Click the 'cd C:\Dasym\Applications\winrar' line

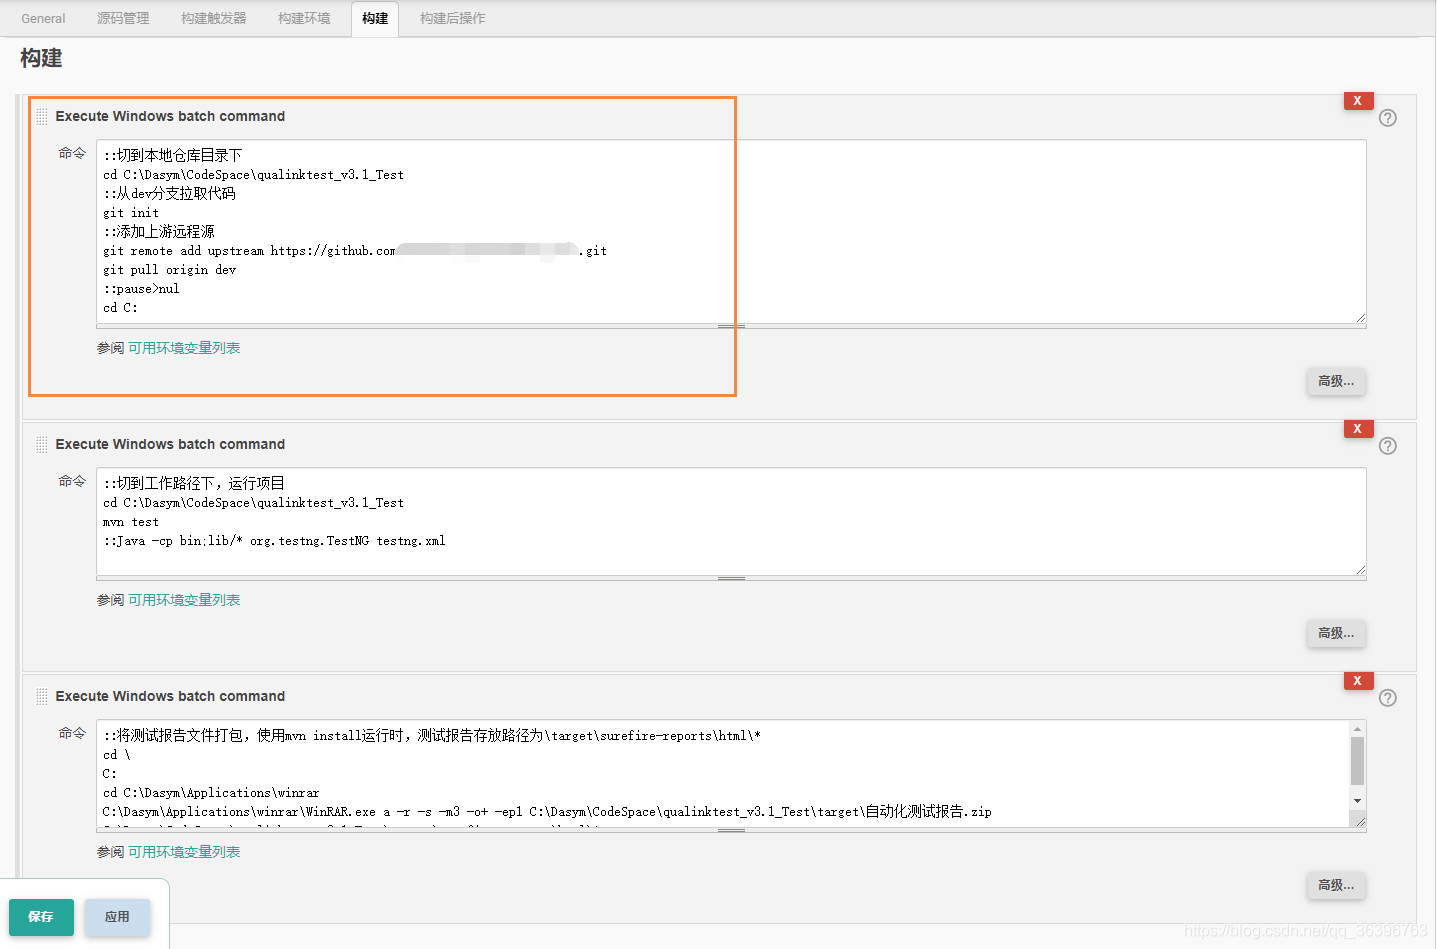pos(211,793)
